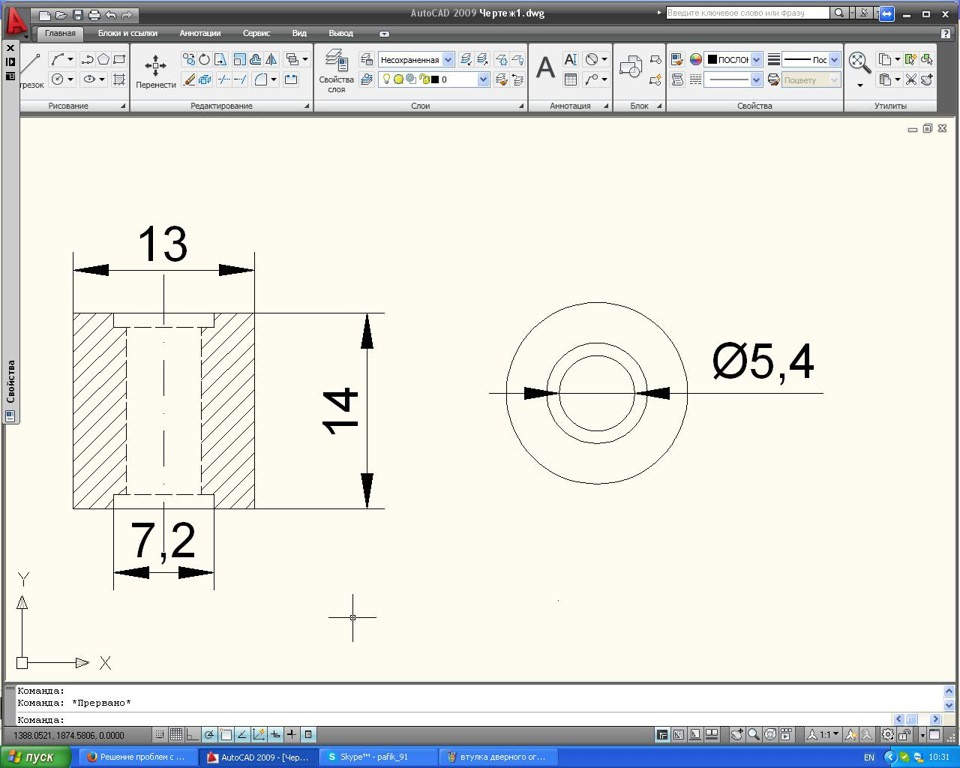Click the Insert block icon
Image resolution: width=960 pixels, height=768 pixels.
(x=630, y=68)
